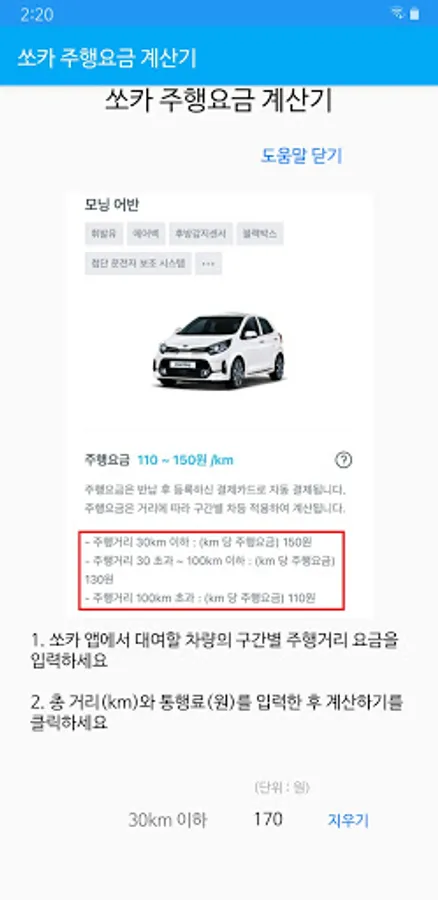Tap the red-boxed distance fee section
438x900 pixels.
click(212, 571)
